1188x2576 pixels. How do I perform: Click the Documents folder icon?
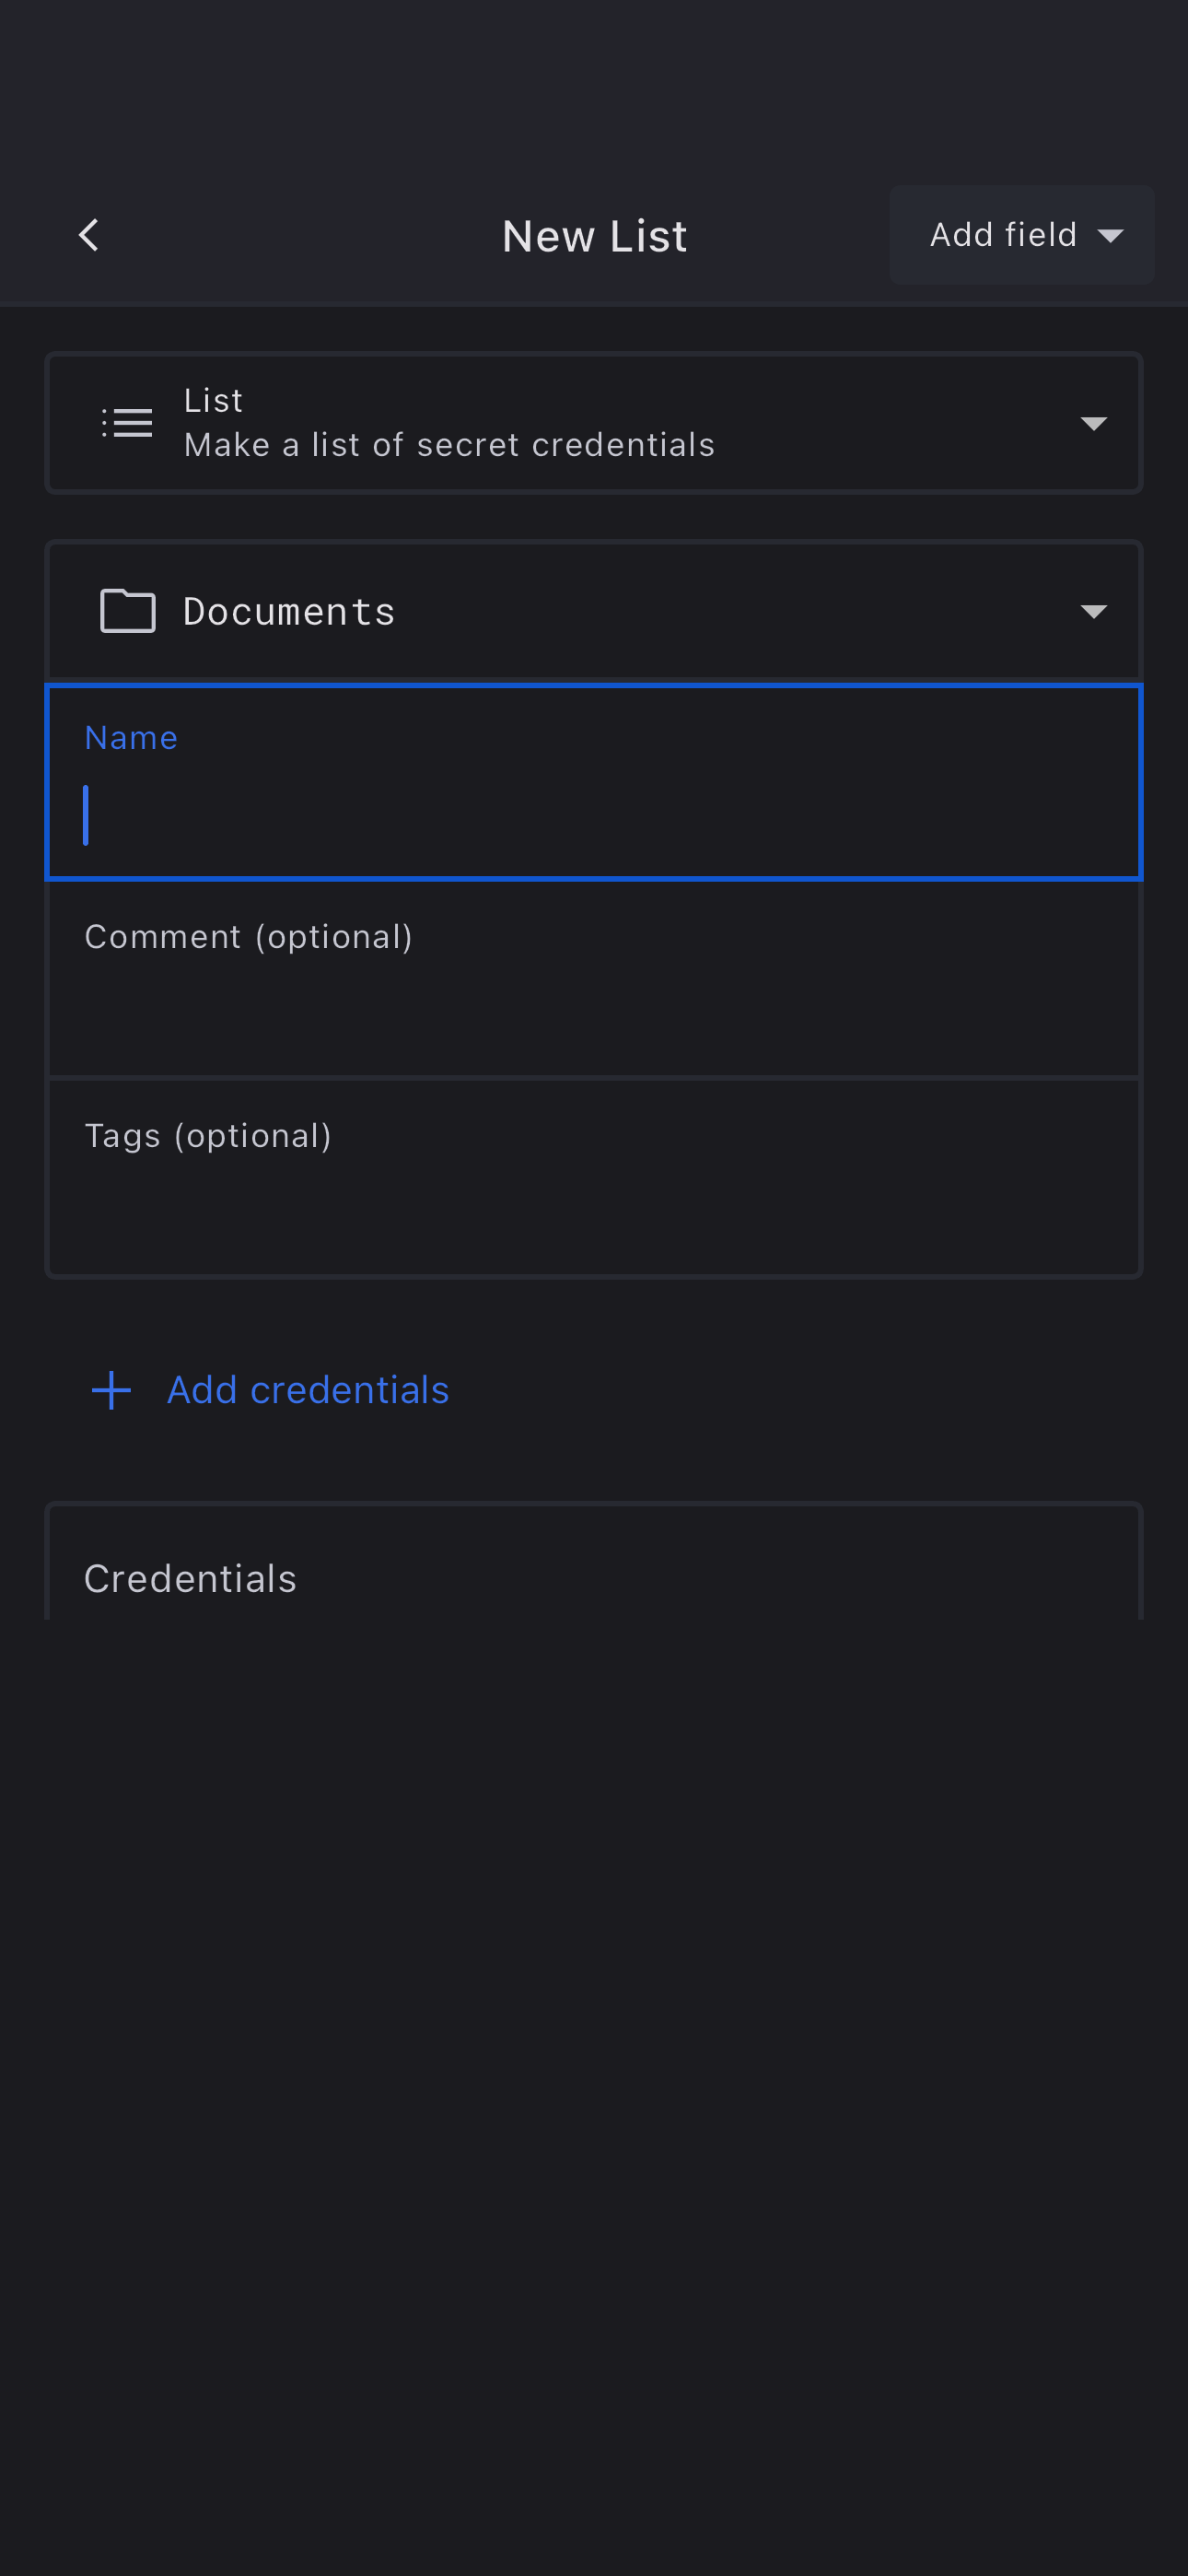pyautogui.click(x=128, y=611)
